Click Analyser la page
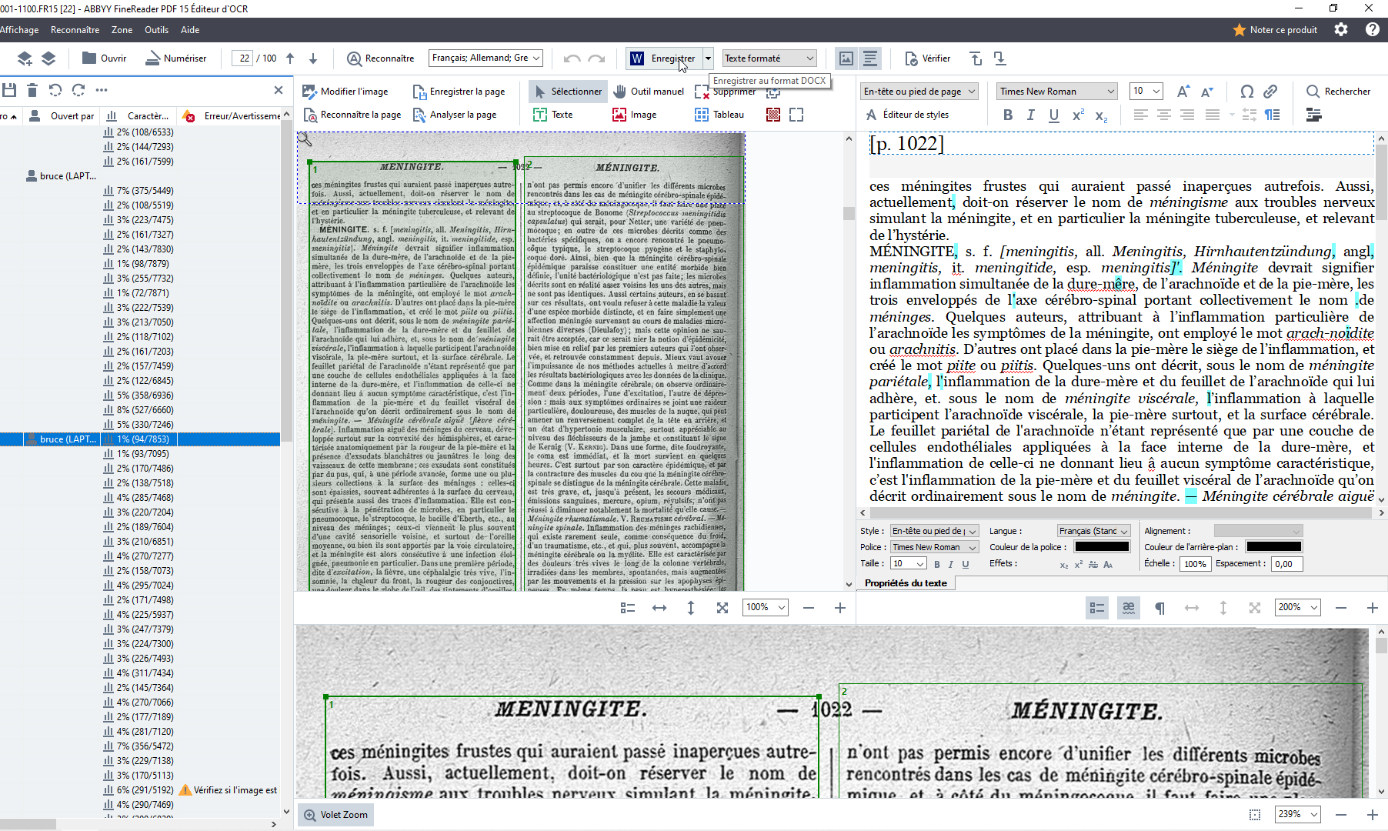Viewport: 1388px width, 831px height. (x=454, y=114)
